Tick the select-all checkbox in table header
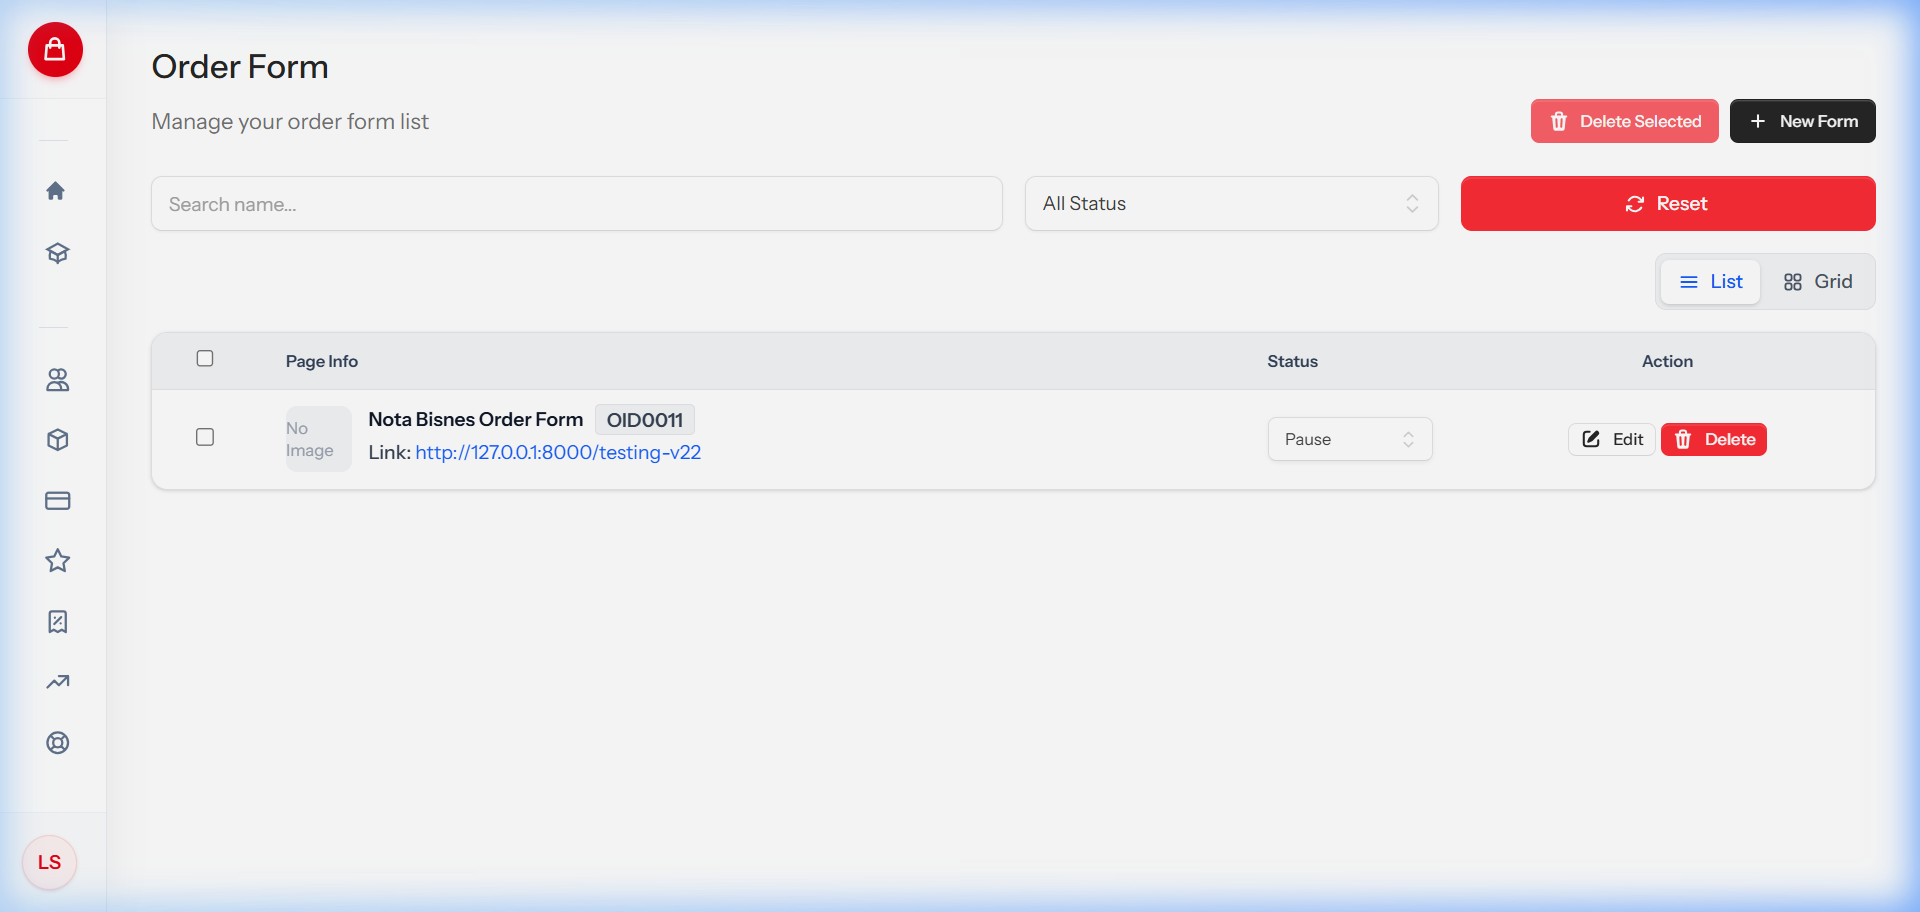The width and height of the screenshot is (1920, 912). pyautogui.click(x=205, y=358)
